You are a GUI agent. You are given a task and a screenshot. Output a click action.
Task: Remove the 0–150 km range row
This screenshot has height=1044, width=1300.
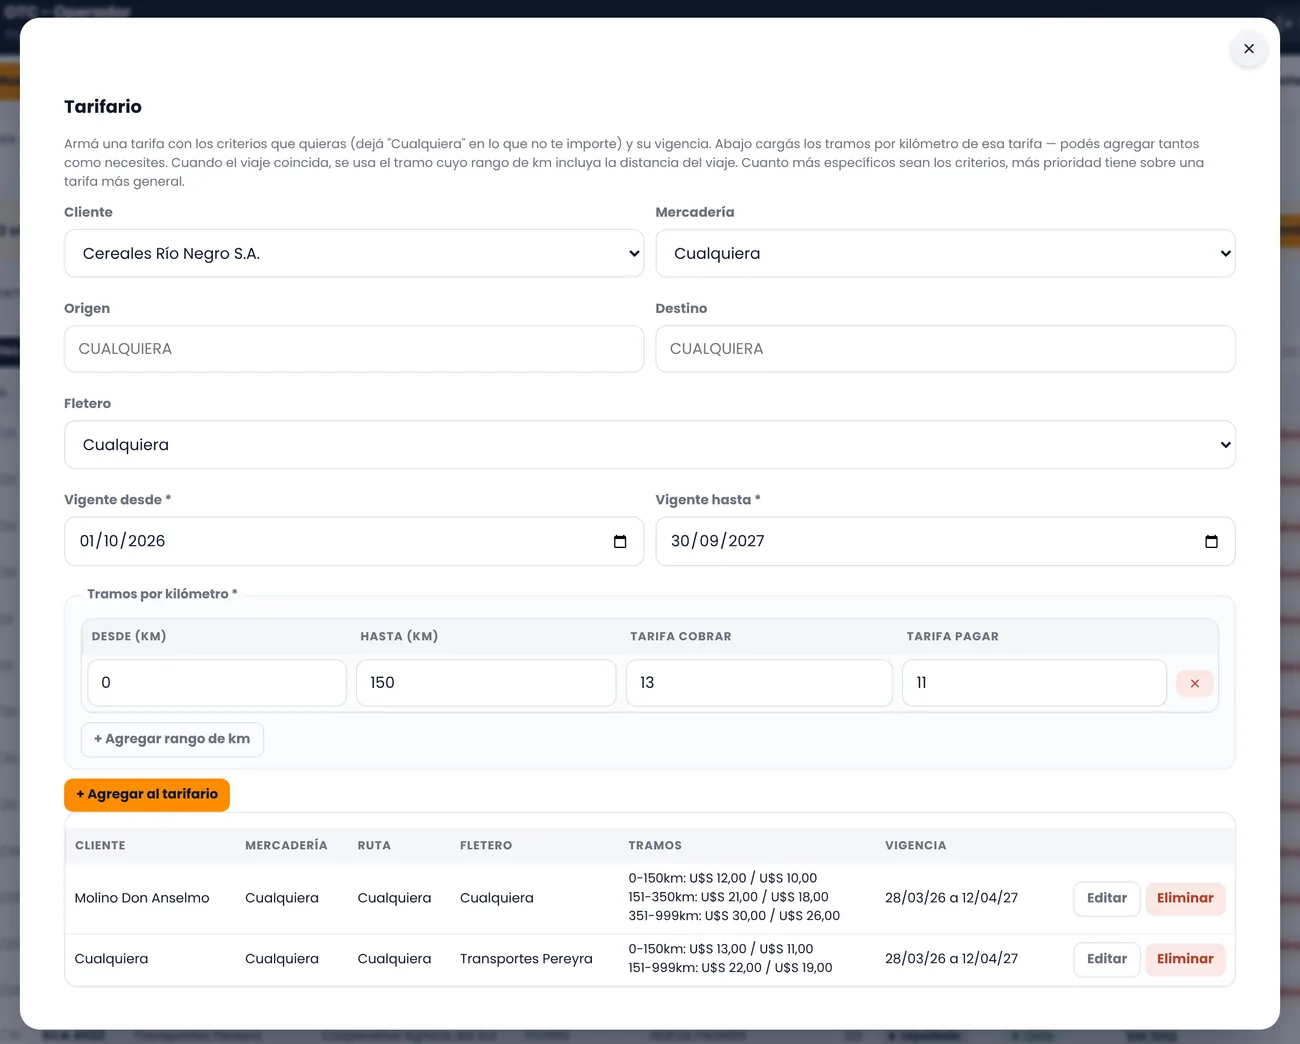1195,683
